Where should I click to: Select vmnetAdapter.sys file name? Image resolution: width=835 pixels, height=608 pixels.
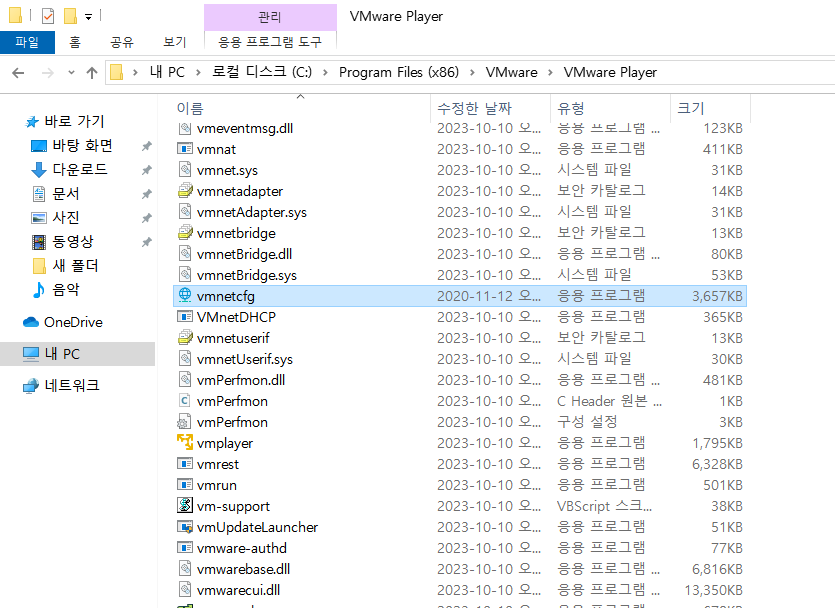[x=251, y=212]
